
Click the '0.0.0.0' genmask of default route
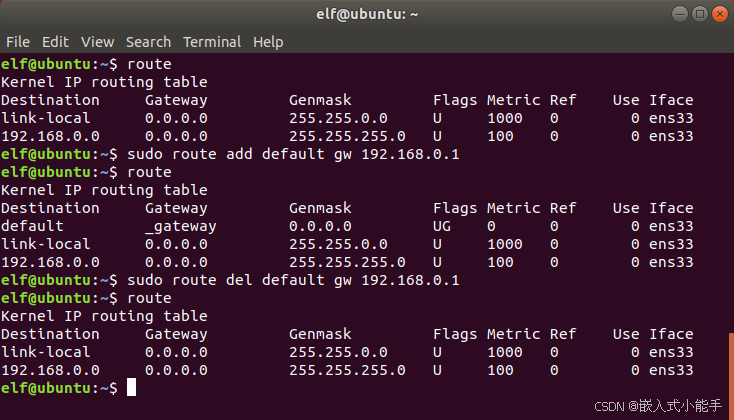[x=320, y=226]
